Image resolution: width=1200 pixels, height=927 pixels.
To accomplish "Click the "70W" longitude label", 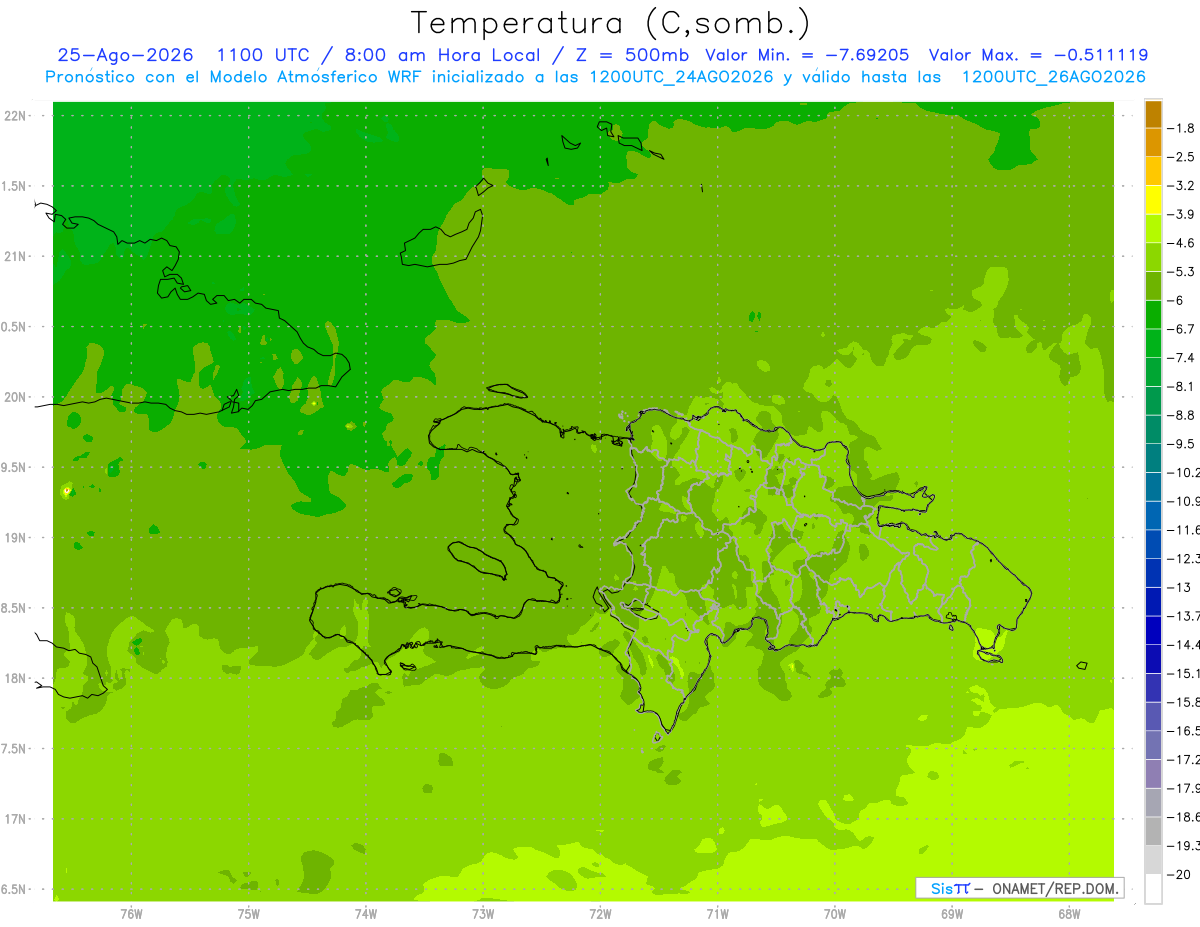I will coord(835,914).
